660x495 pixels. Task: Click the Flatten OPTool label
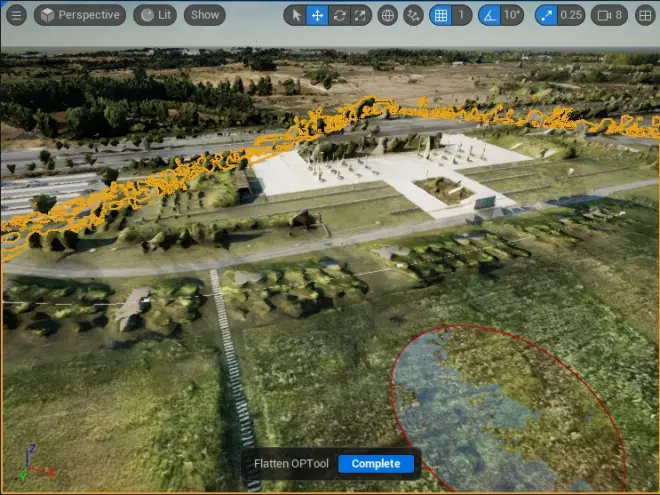coord(291,463)
